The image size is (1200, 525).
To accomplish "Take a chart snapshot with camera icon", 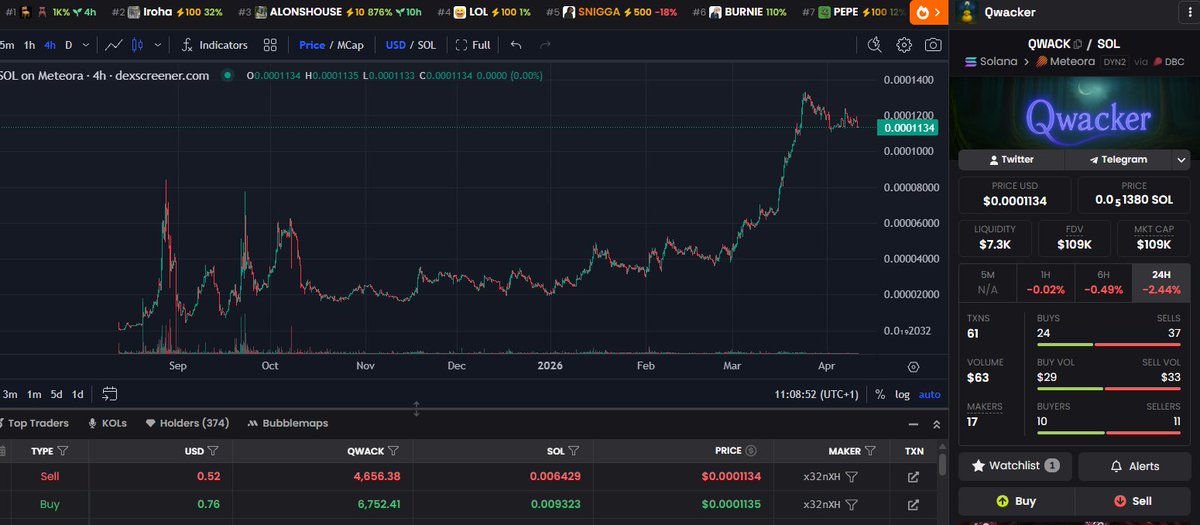I will click(932, 45).
